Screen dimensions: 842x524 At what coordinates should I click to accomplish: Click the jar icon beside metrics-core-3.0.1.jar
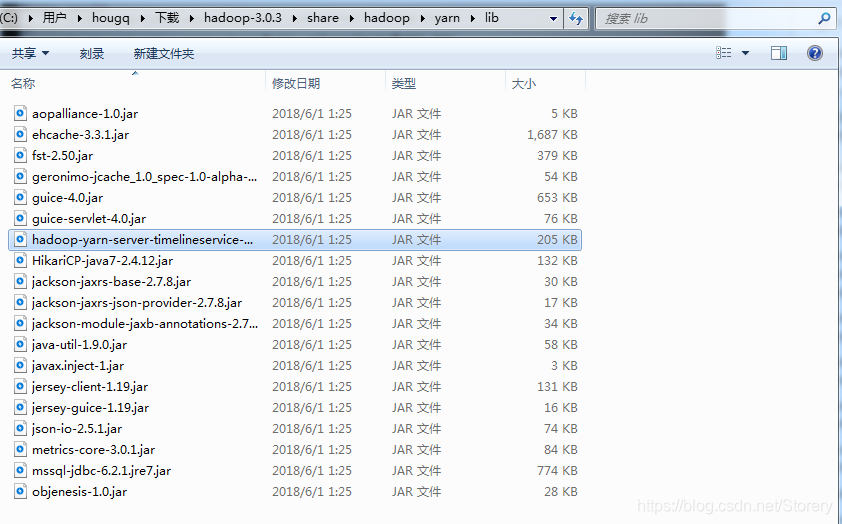point(20,449)
